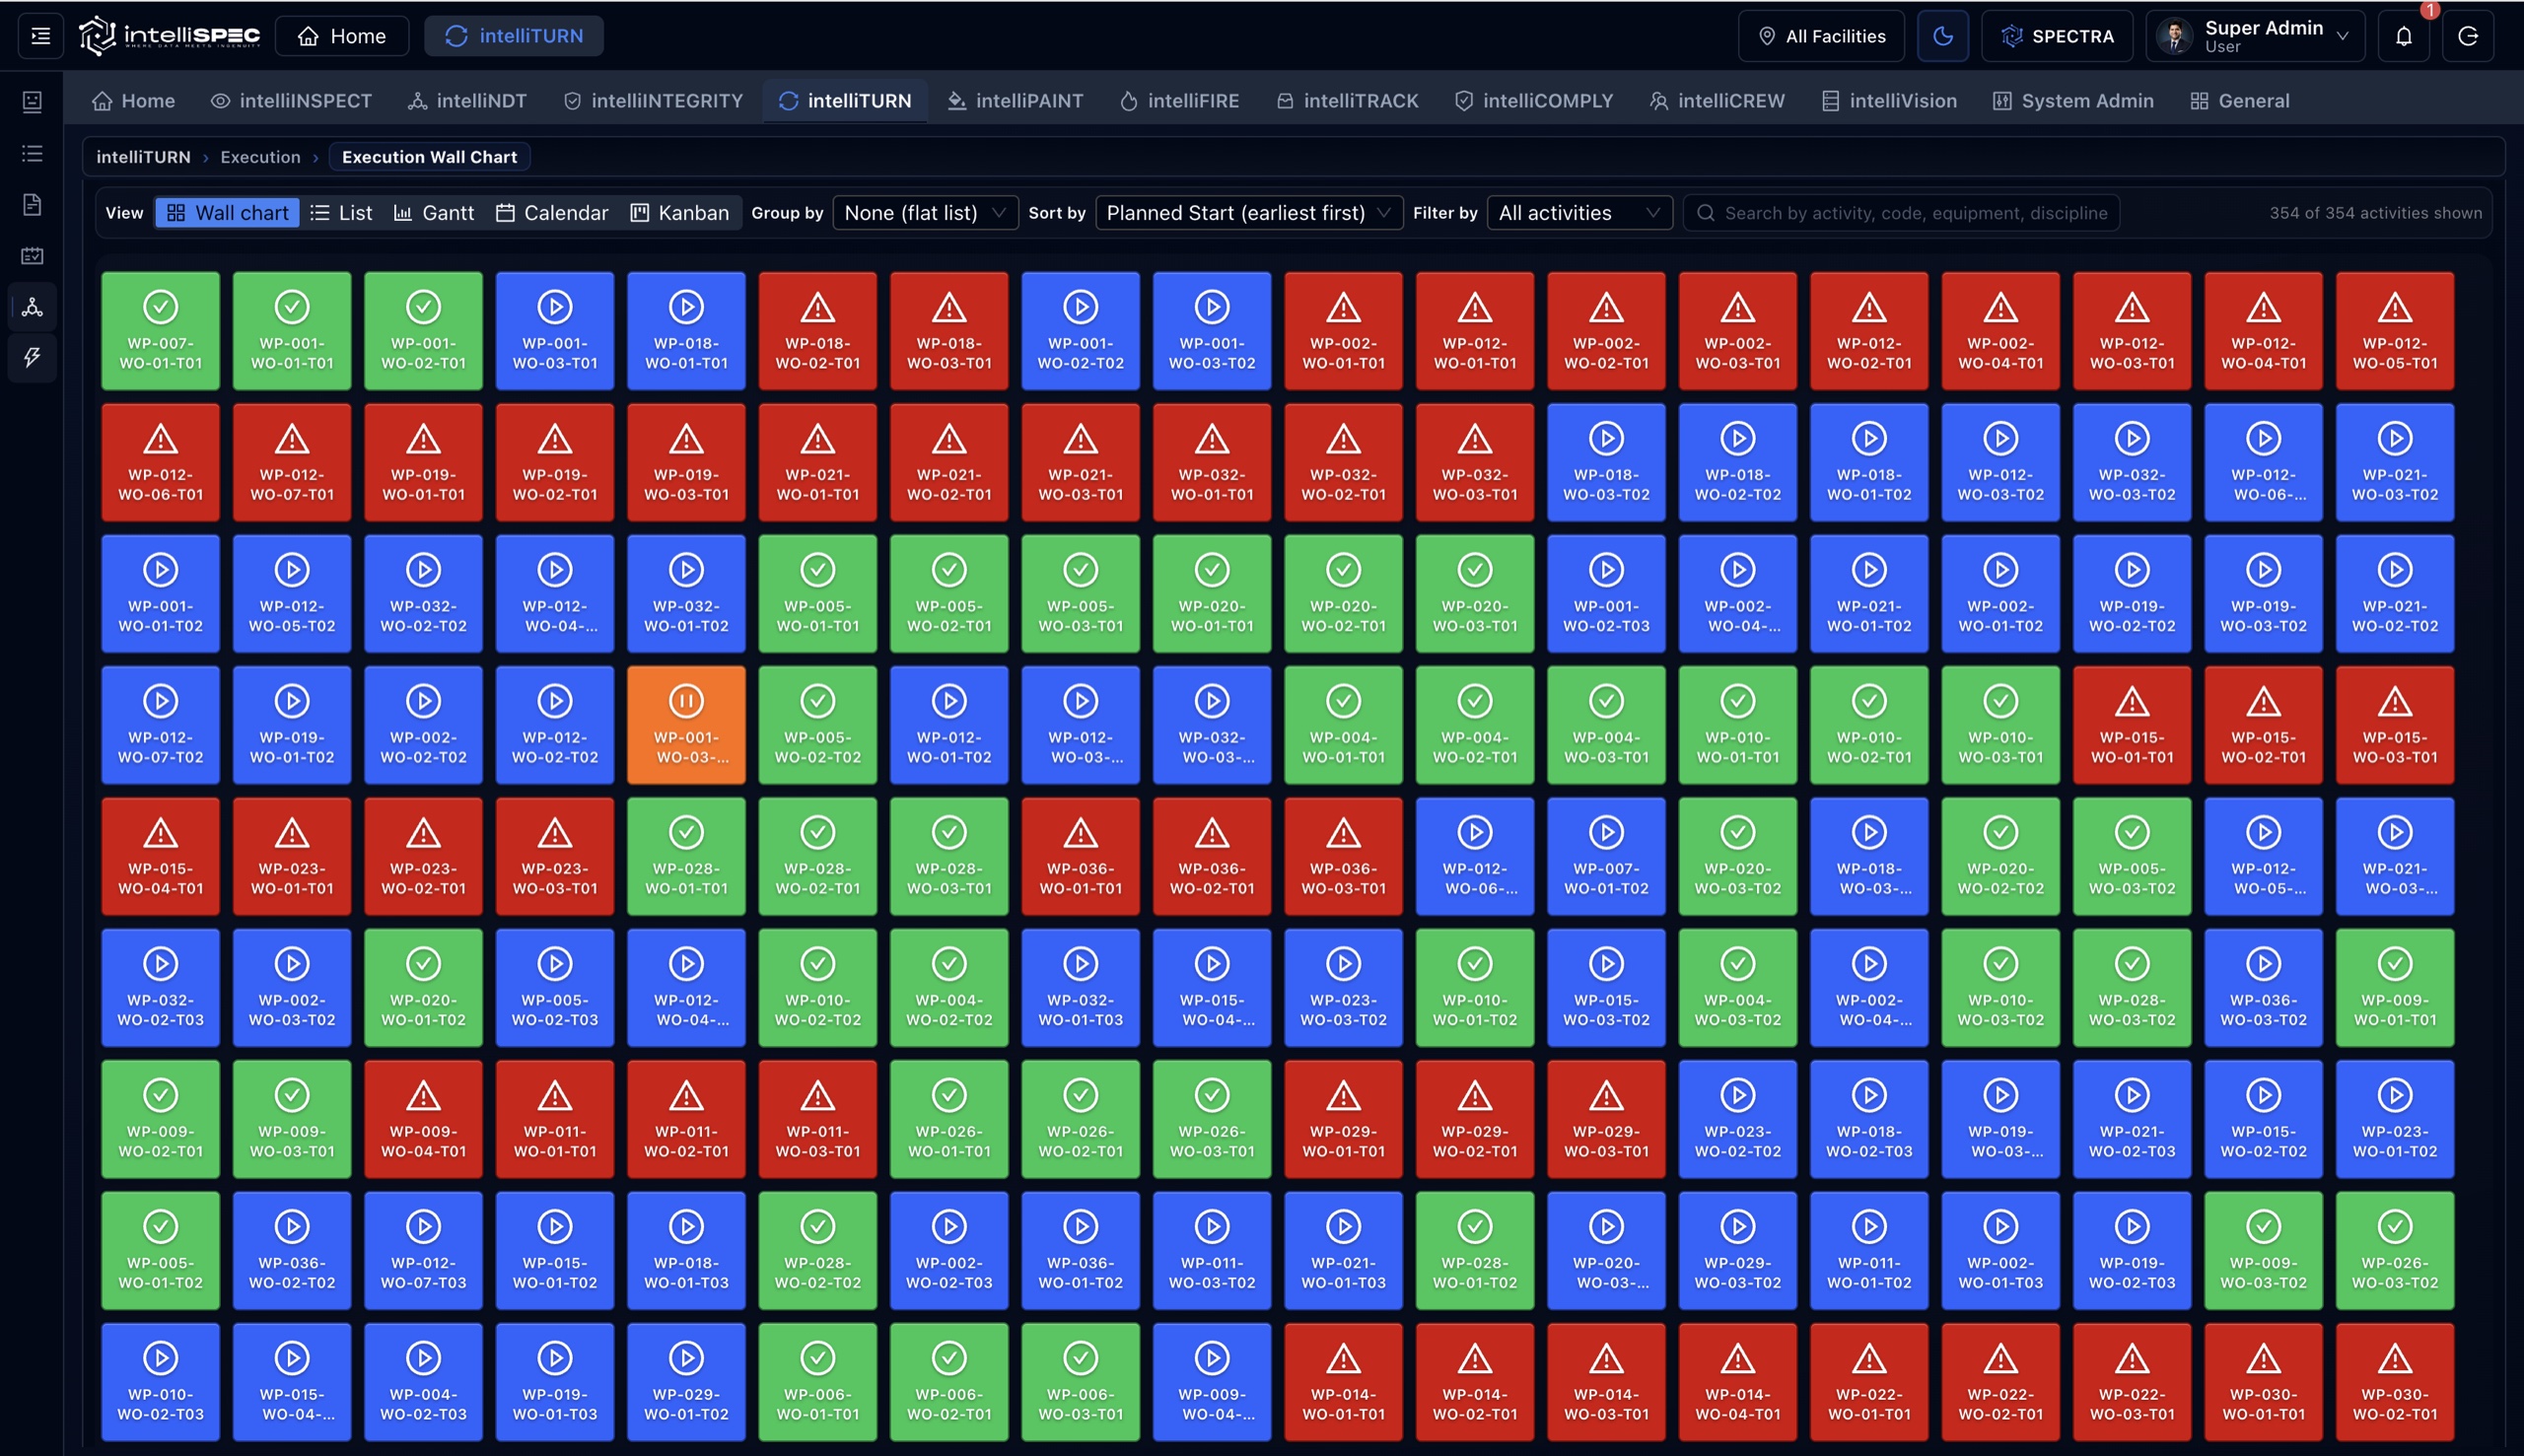Open intelliCREW module
This screenshot has height=1456, width=2524.
(x=1717, y=101)
